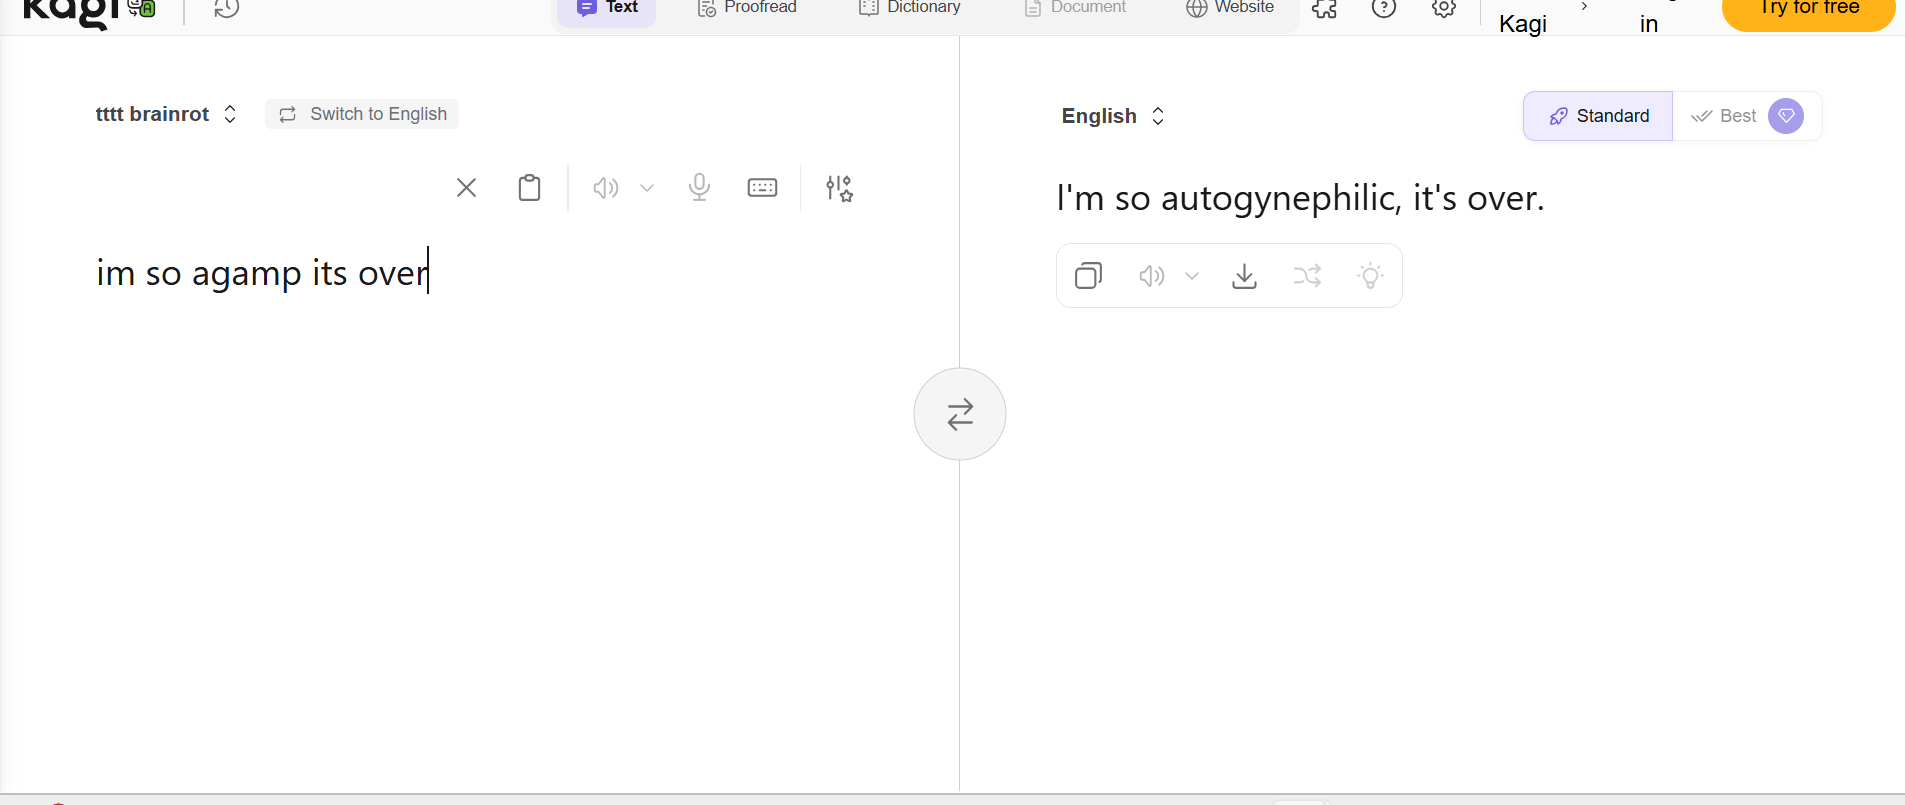
Task: Open the Dictionary tab
Action: [x=909, y=9]
